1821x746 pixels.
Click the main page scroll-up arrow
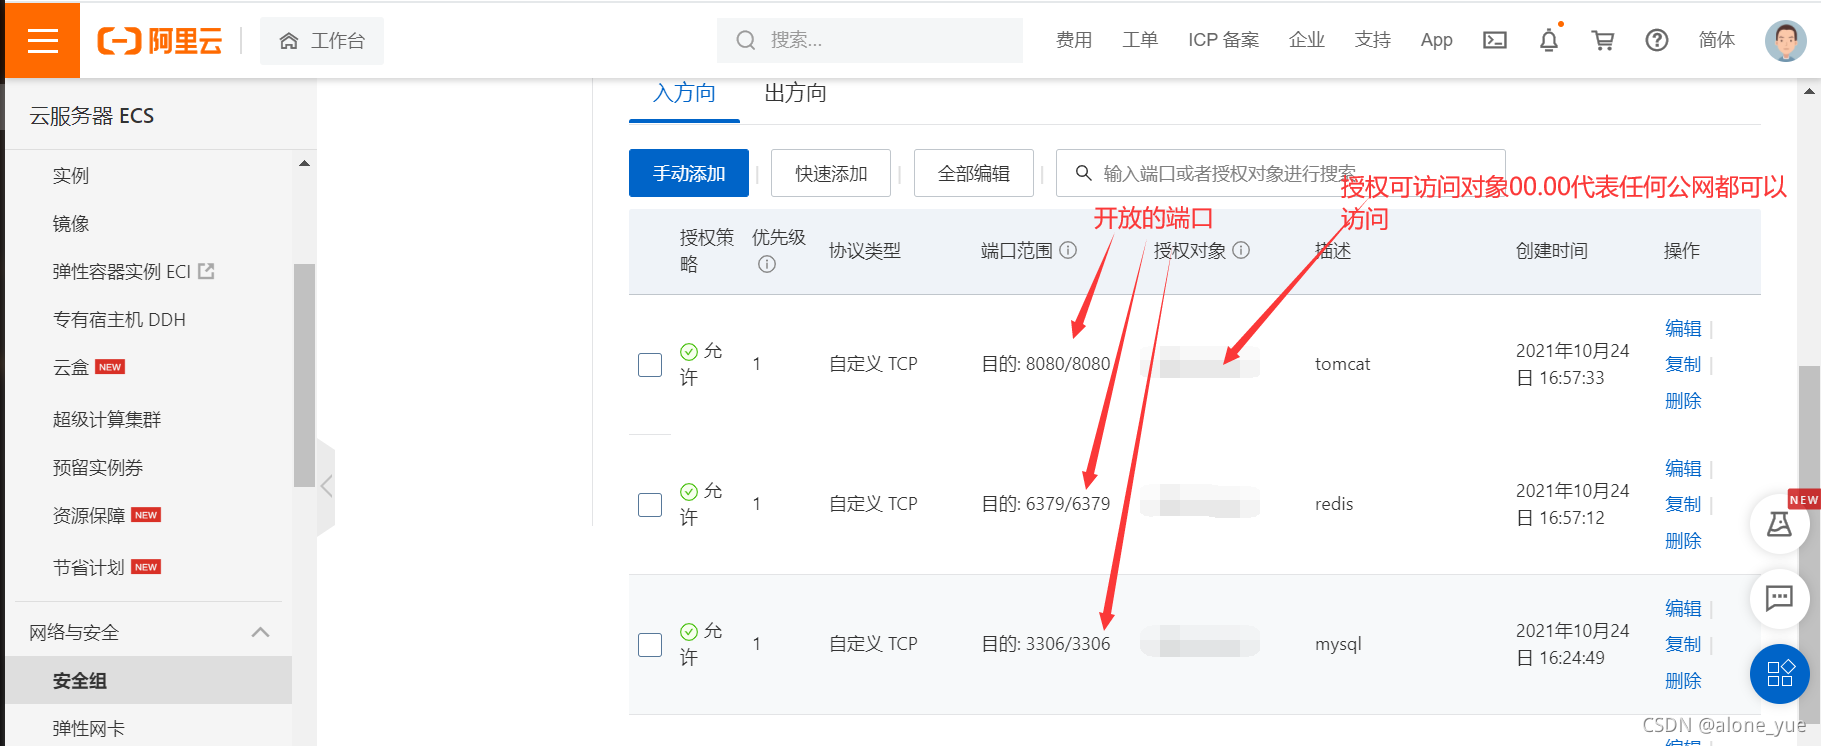click(x=1809, y=91)
